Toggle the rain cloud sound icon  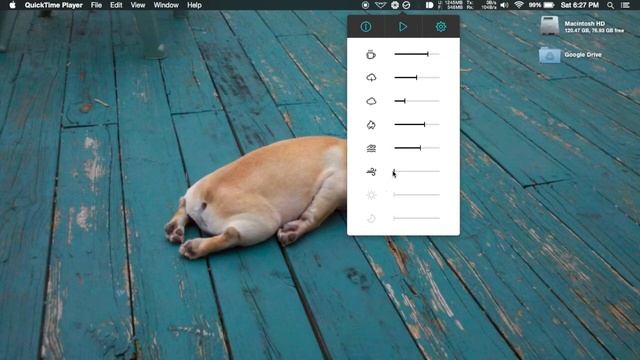(x=371, y=78)
